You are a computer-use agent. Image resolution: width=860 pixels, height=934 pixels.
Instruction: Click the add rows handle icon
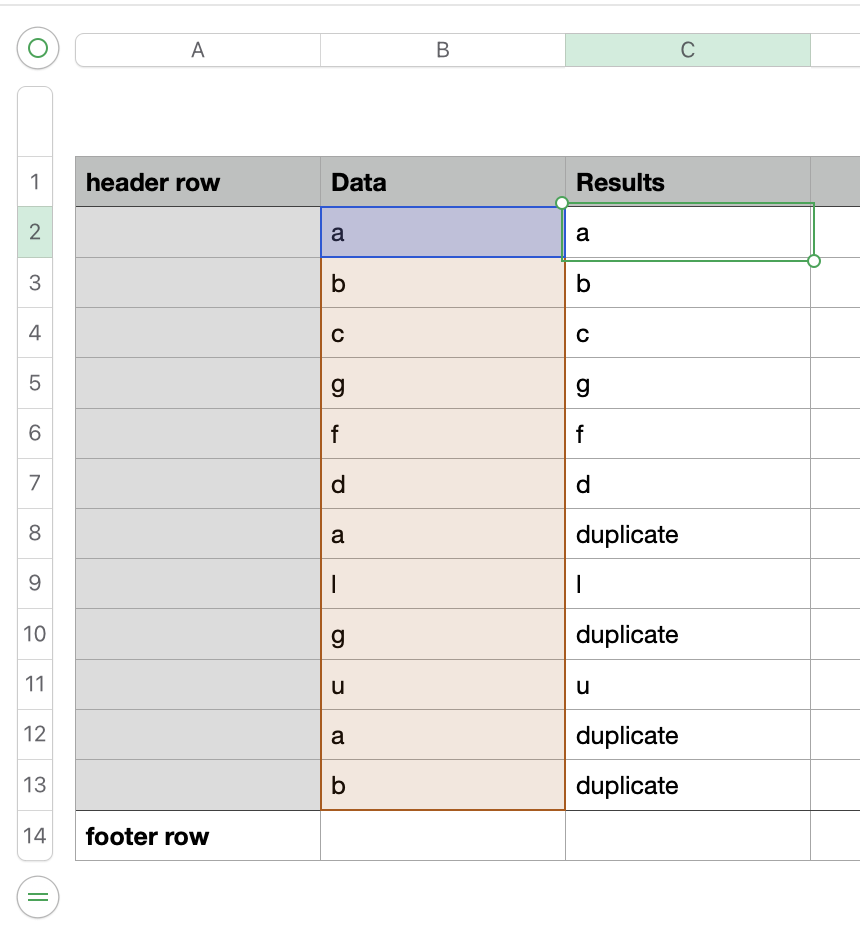(x=38, y=897)
